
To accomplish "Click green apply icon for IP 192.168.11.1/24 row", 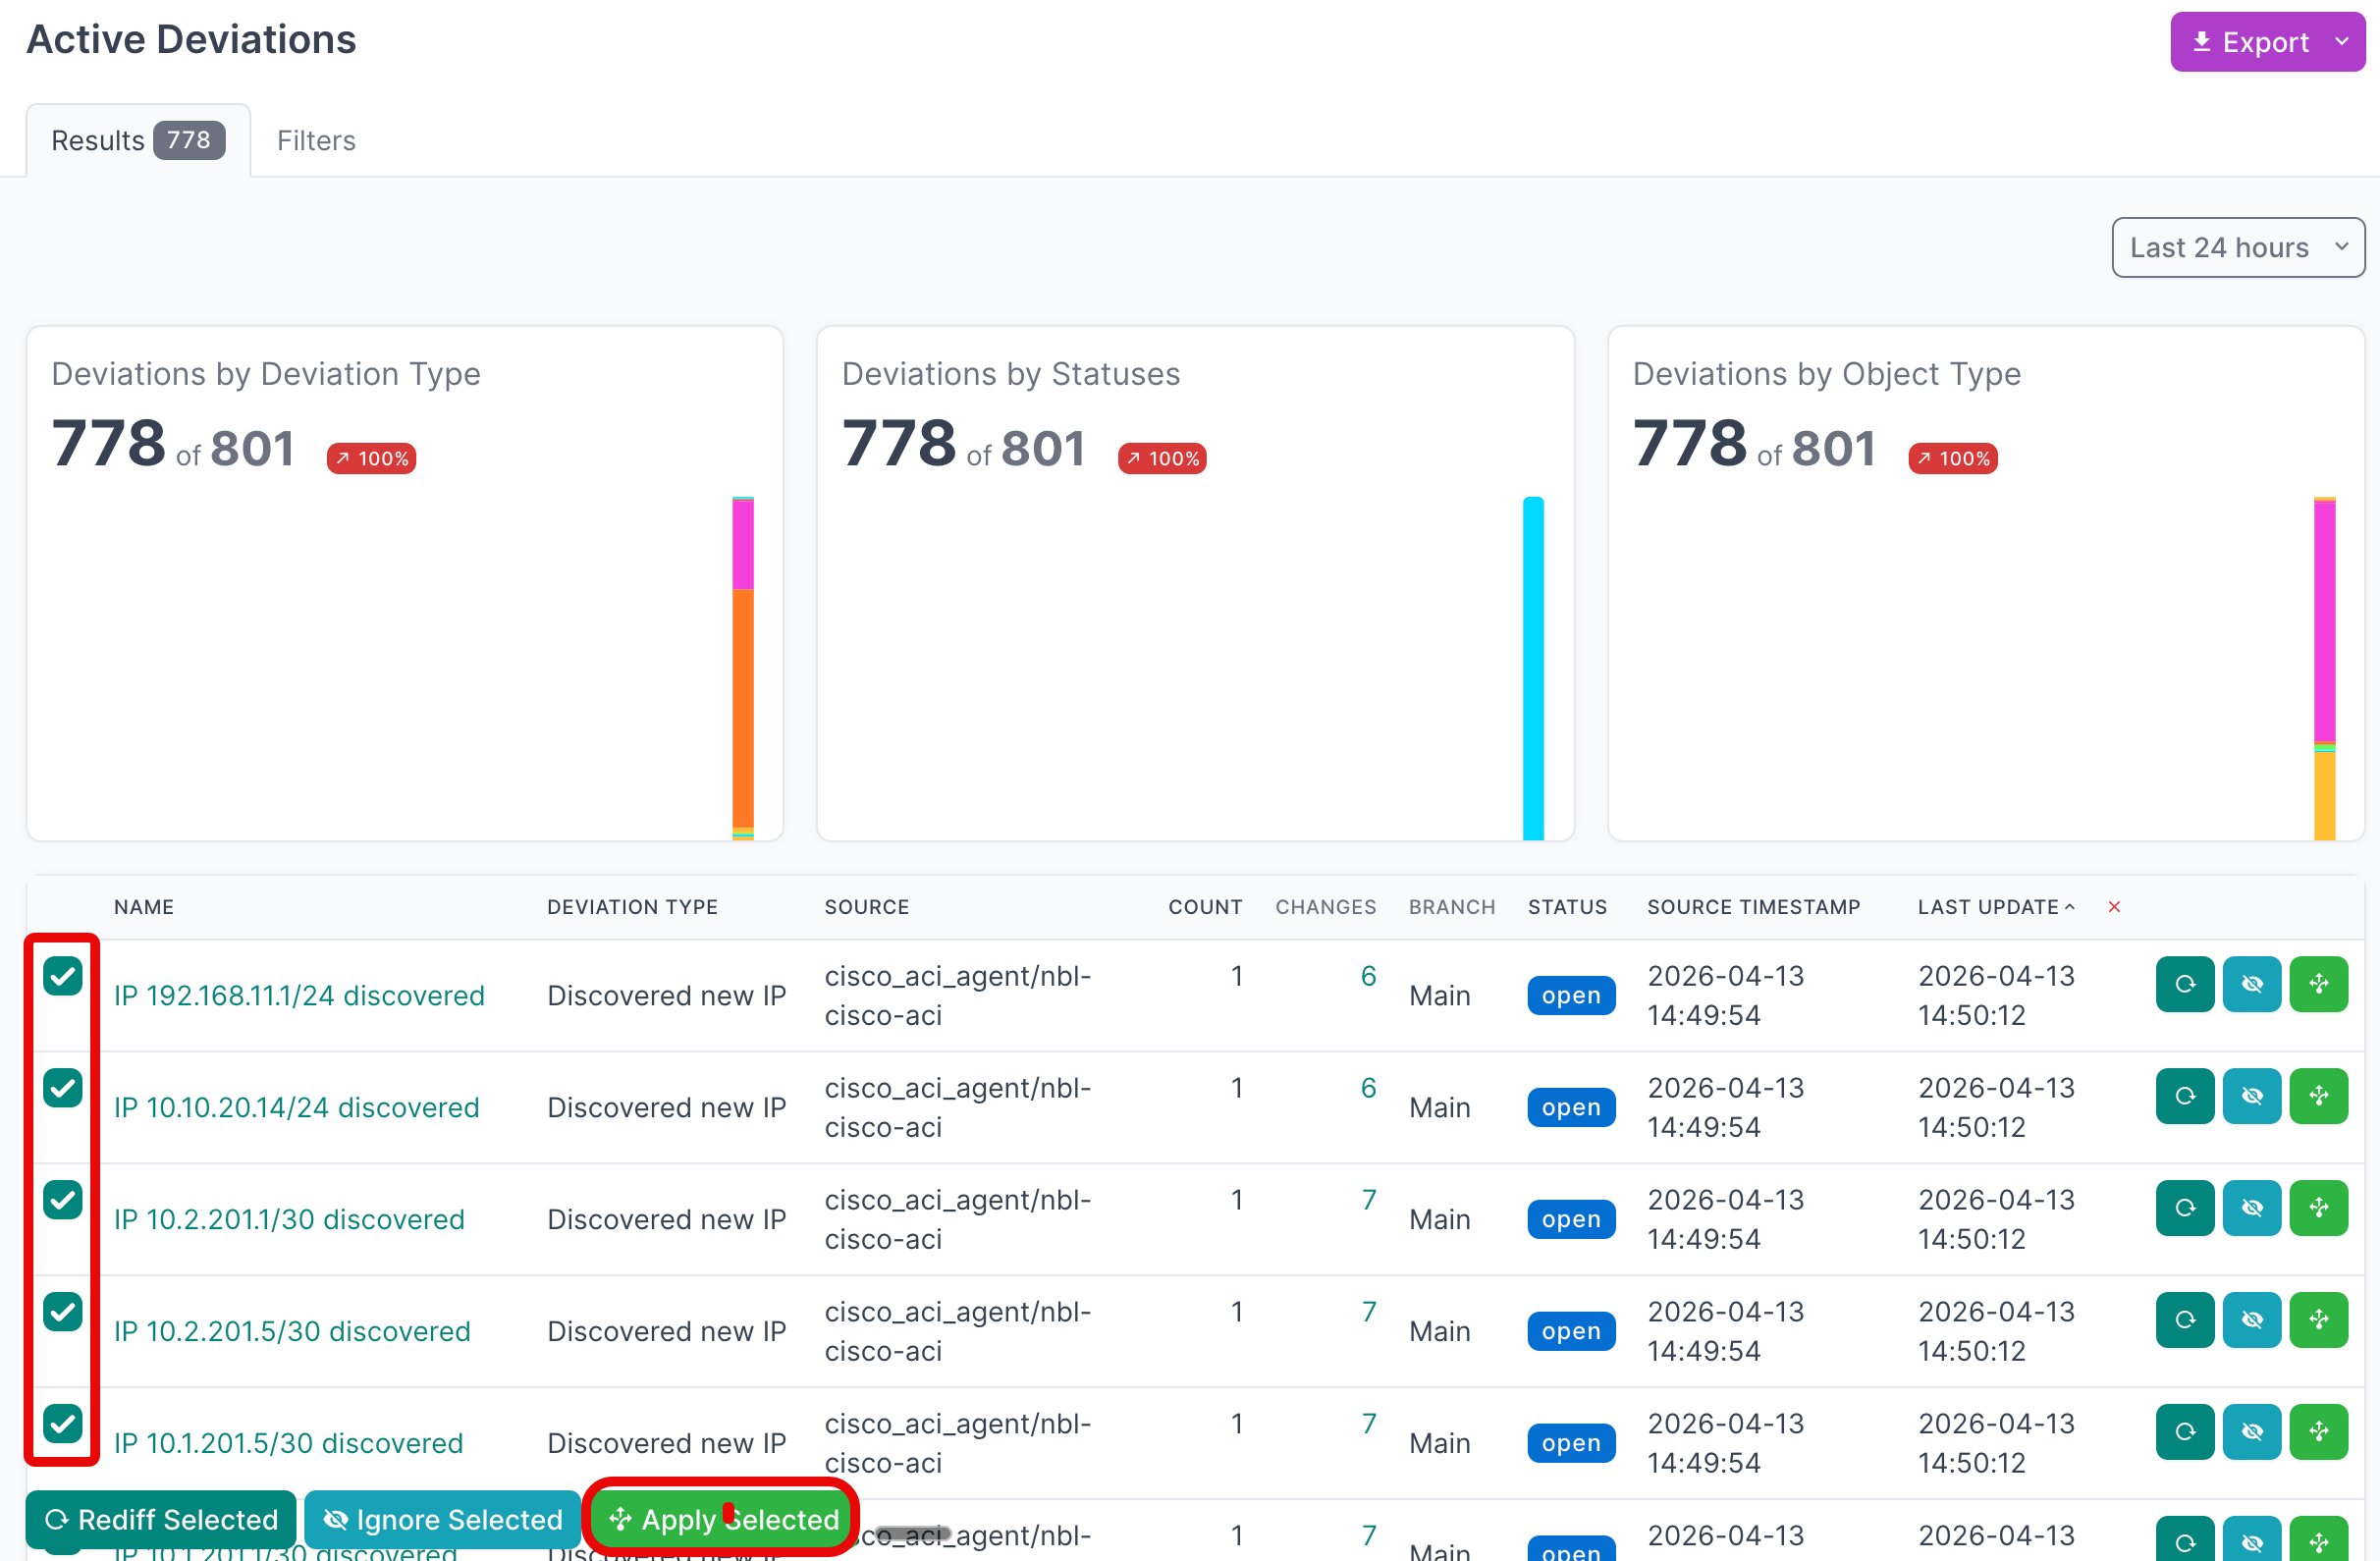I will (2318, 984).
